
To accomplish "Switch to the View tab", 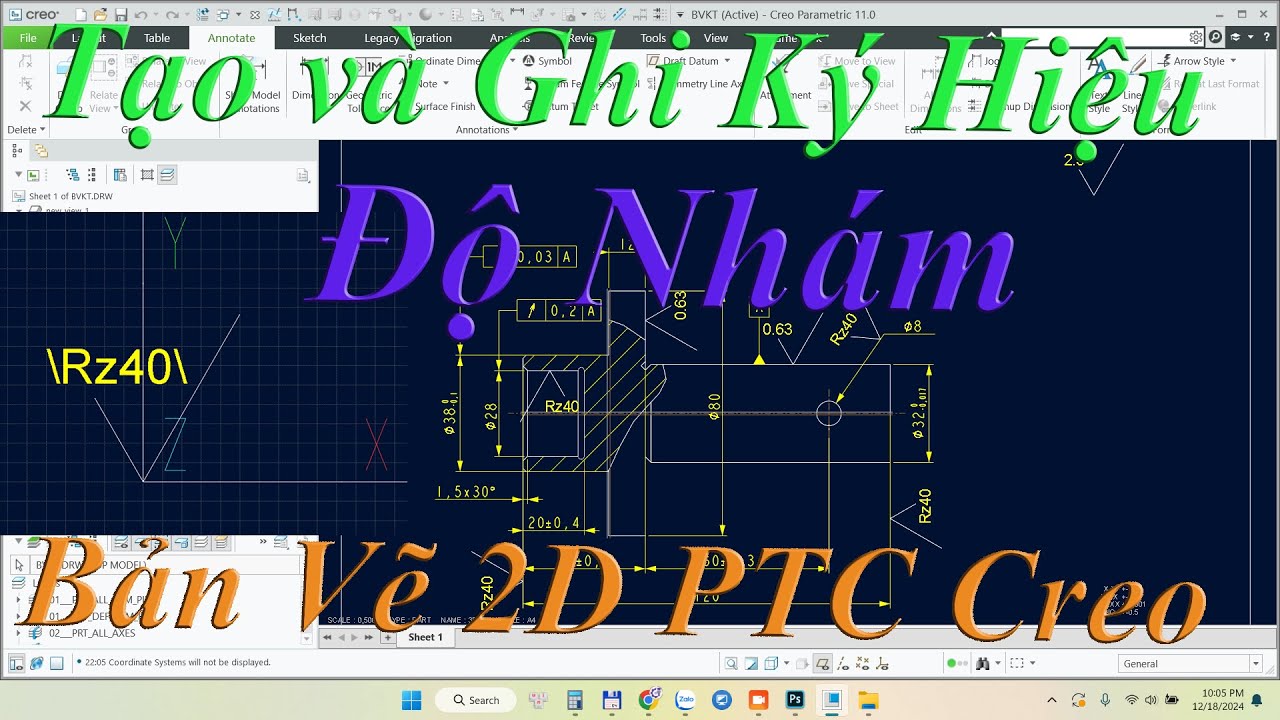I will tap(716, 38).
